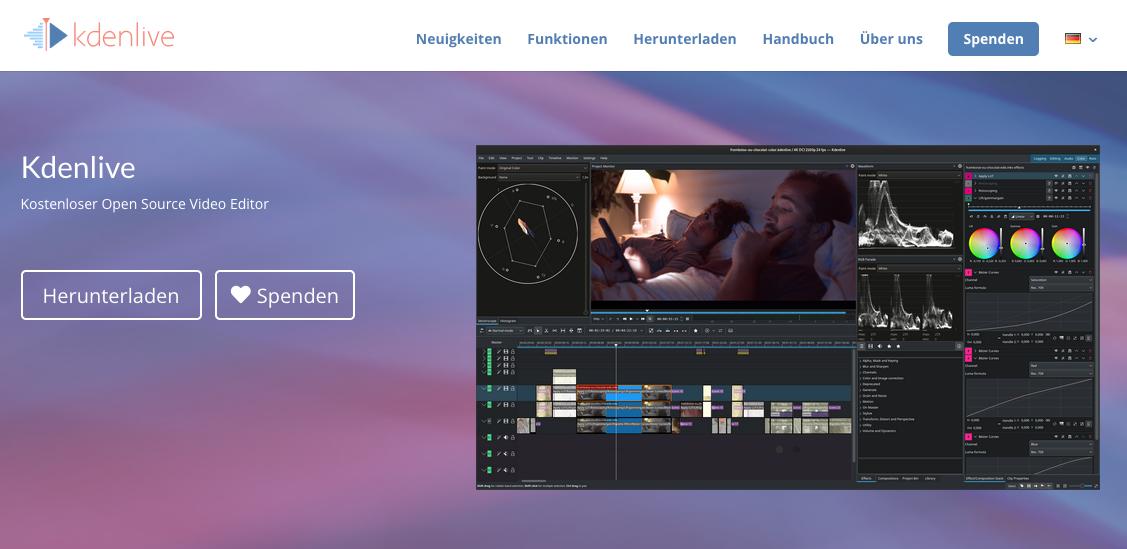The height and width of the screenshot is (549, 1127).
Task: Click heart icon on the Spenden button
Action: [240, 295]
